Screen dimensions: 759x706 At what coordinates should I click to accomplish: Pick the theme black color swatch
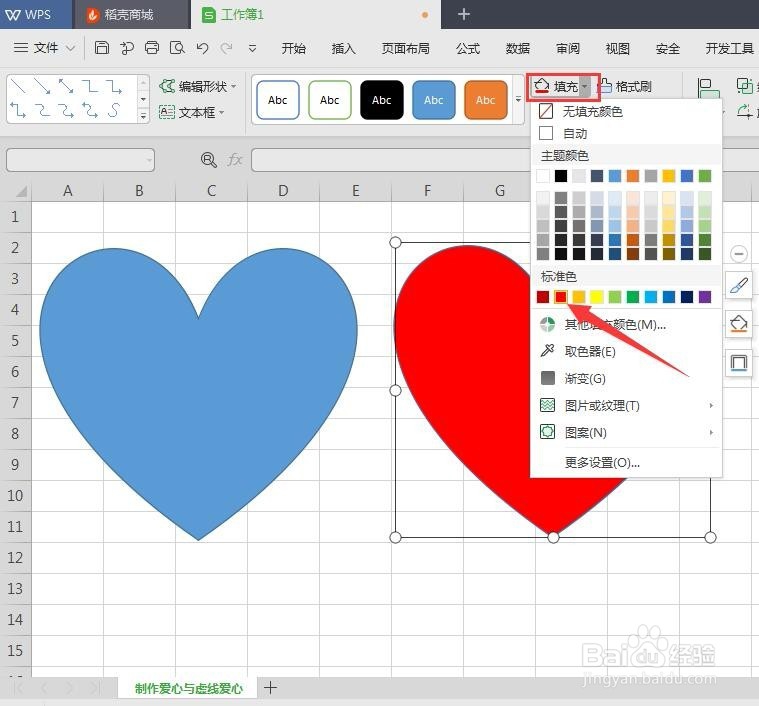click(x=561, y=176)
